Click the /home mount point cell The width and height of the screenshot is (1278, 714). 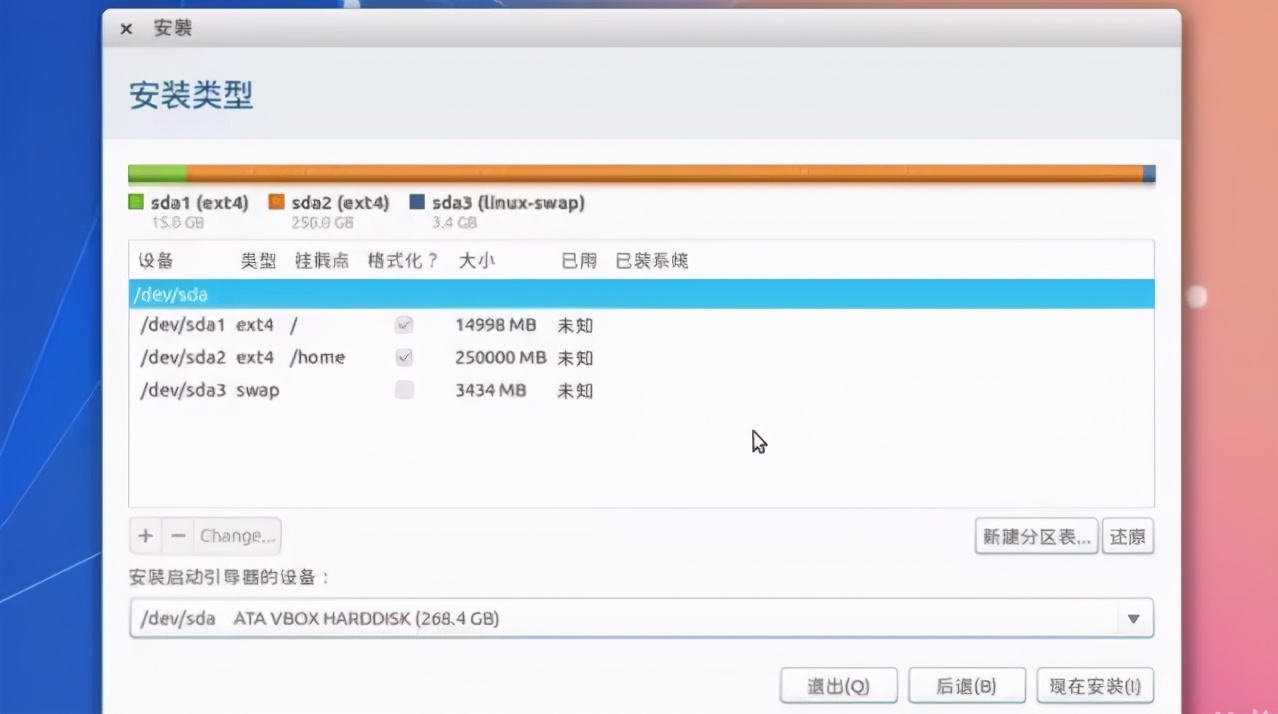pyautogui.click(x=317, y=357)
